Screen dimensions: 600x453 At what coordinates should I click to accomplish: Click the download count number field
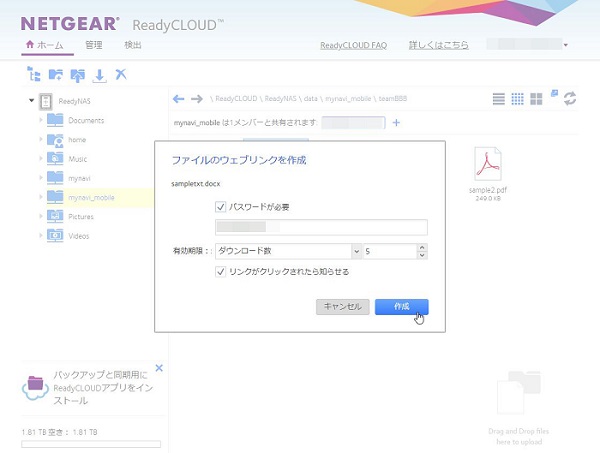point(390,251)
